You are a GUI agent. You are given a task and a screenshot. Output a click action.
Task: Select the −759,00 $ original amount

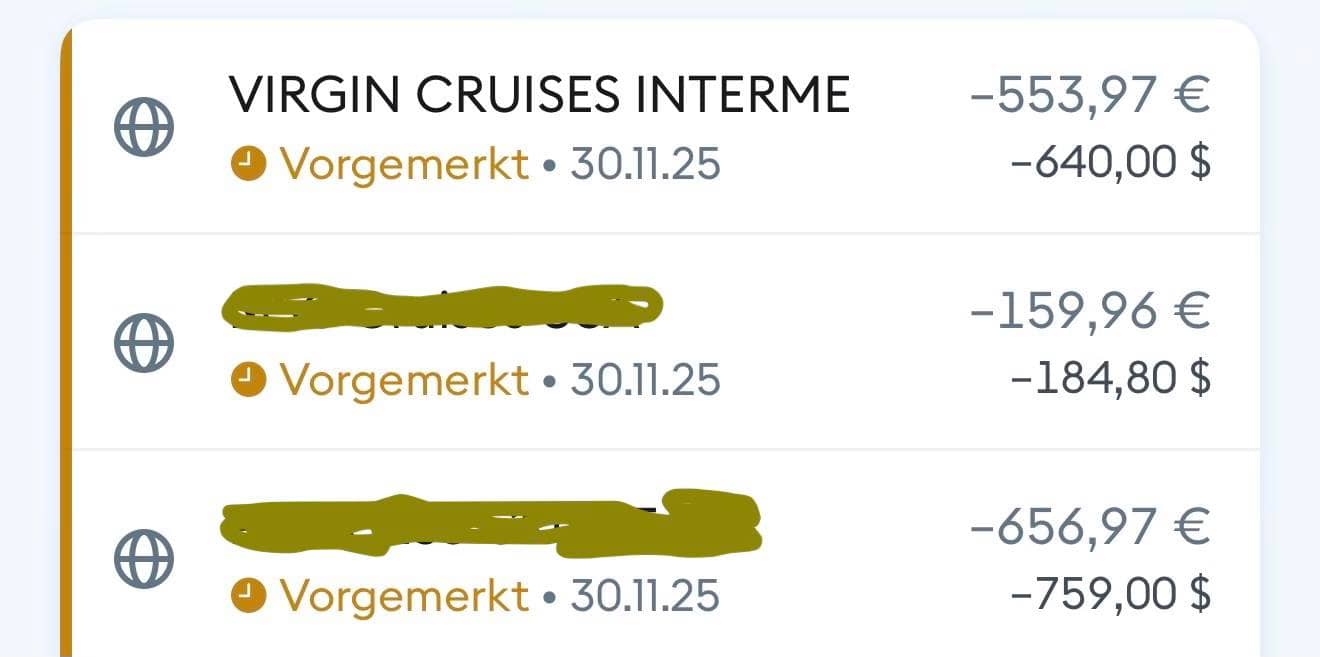[1111, 593]
